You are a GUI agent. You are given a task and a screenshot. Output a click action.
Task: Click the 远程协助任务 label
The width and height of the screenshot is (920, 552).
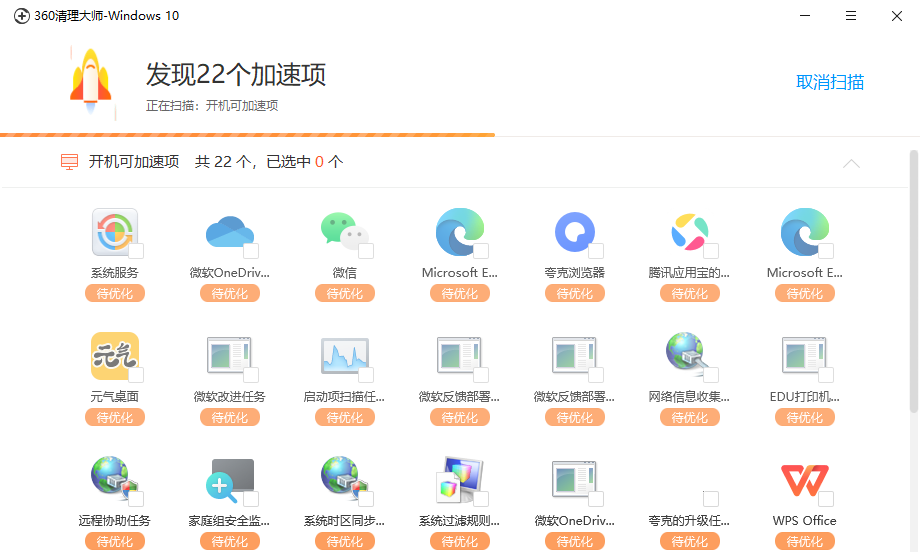pyautogui.click(x=114, y=520)
